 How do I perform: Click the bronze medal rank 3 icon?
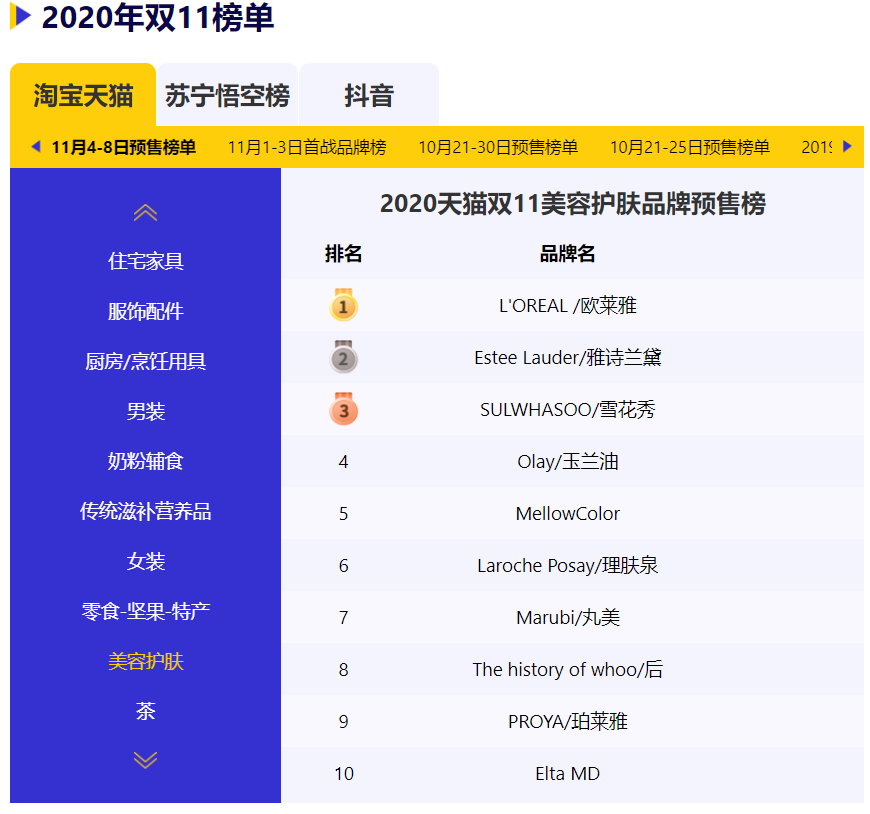[343, 409]
